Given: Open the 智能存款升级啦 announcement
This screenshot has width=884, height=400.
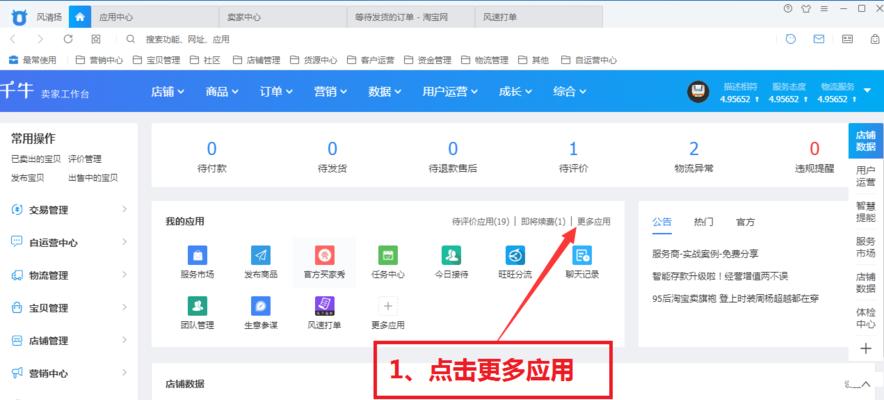Looking at the screenshot, I should pyautogui.click(x=719, y=276).
